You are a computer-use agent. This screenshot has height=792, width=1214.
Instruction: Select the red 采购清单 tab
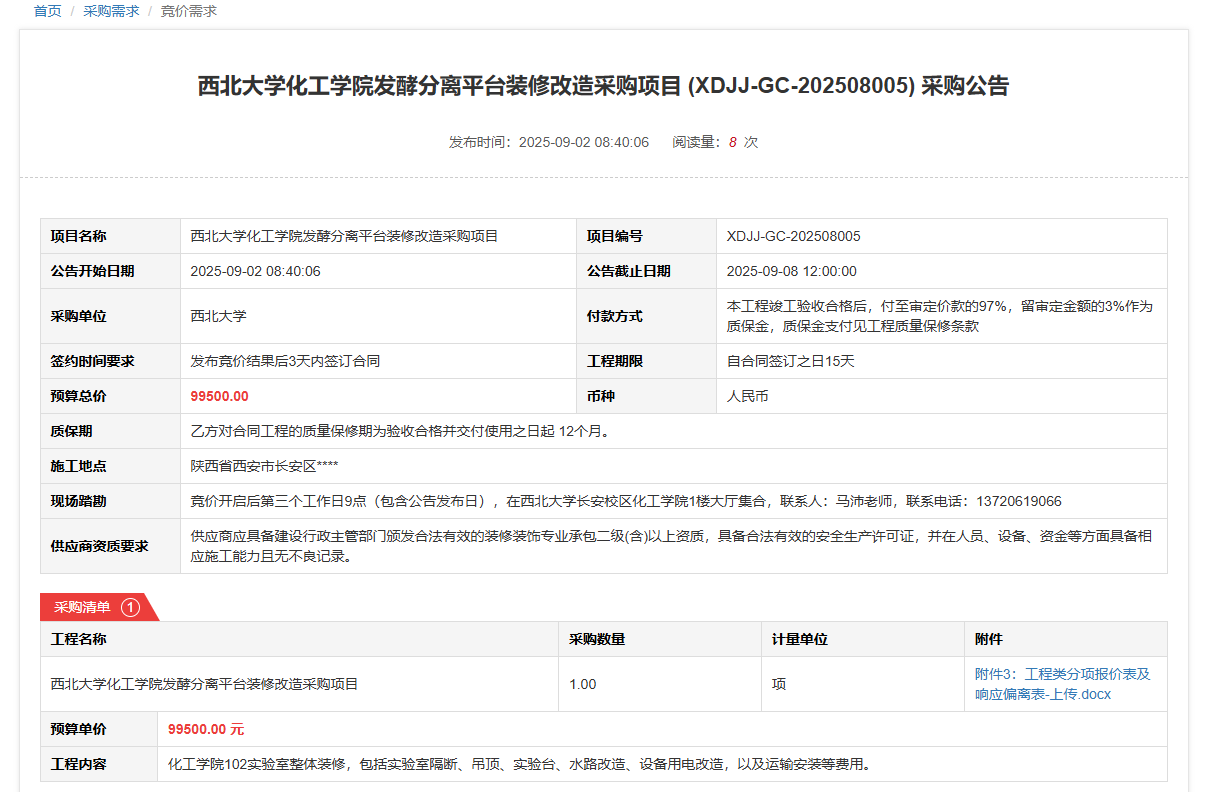83,607
